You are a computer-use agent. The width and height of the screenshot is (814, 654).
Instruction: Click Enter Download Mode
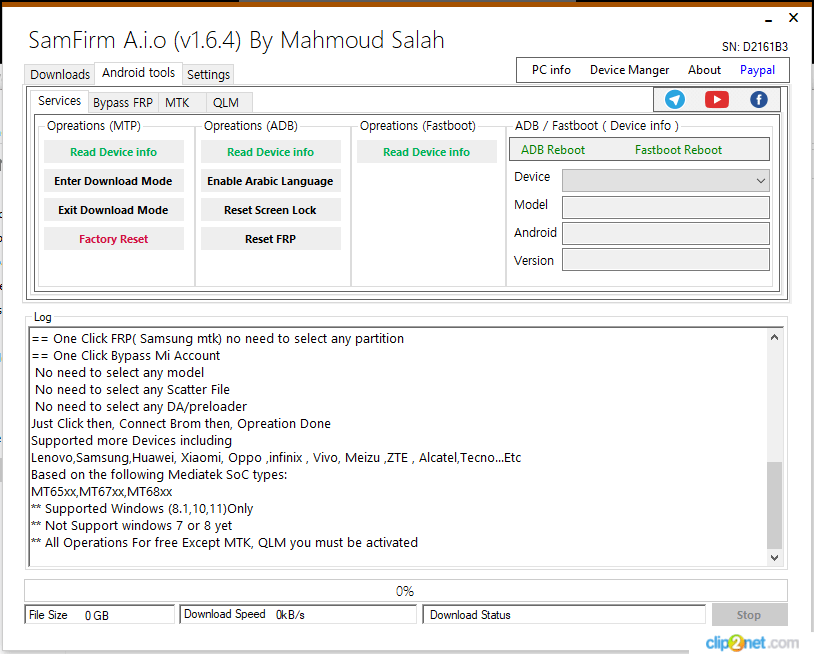(x=113, y=181)
